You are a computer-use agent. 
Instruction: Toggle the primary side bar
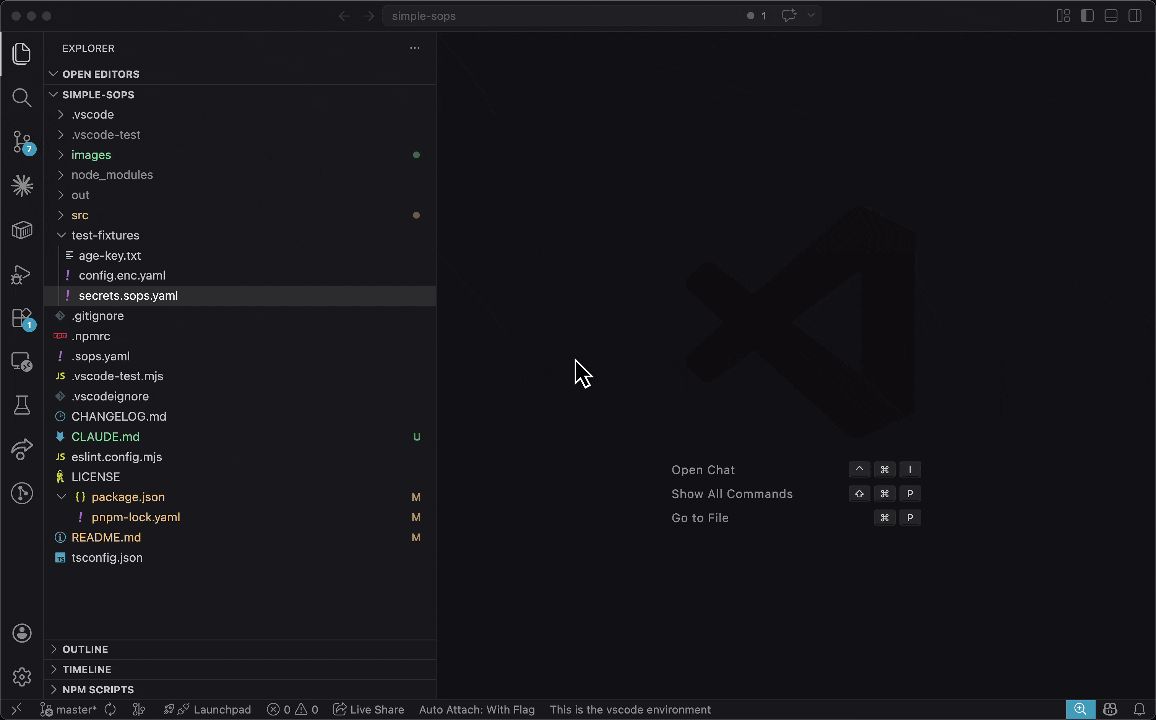click(1087, 15)
